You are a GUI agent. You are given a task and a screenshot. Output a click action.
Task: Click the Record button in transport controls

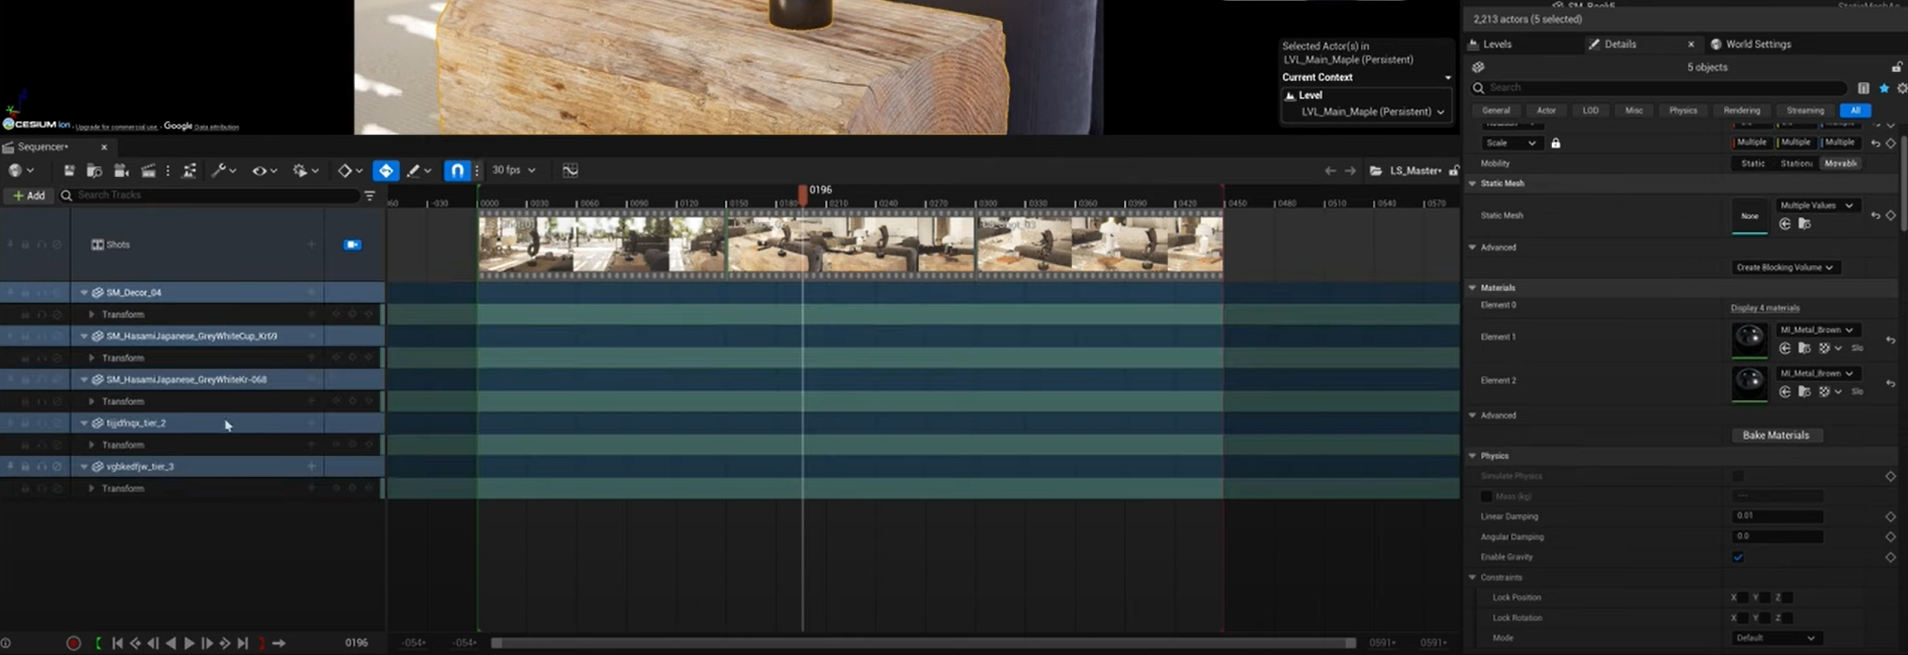click(x=73, y=644)
